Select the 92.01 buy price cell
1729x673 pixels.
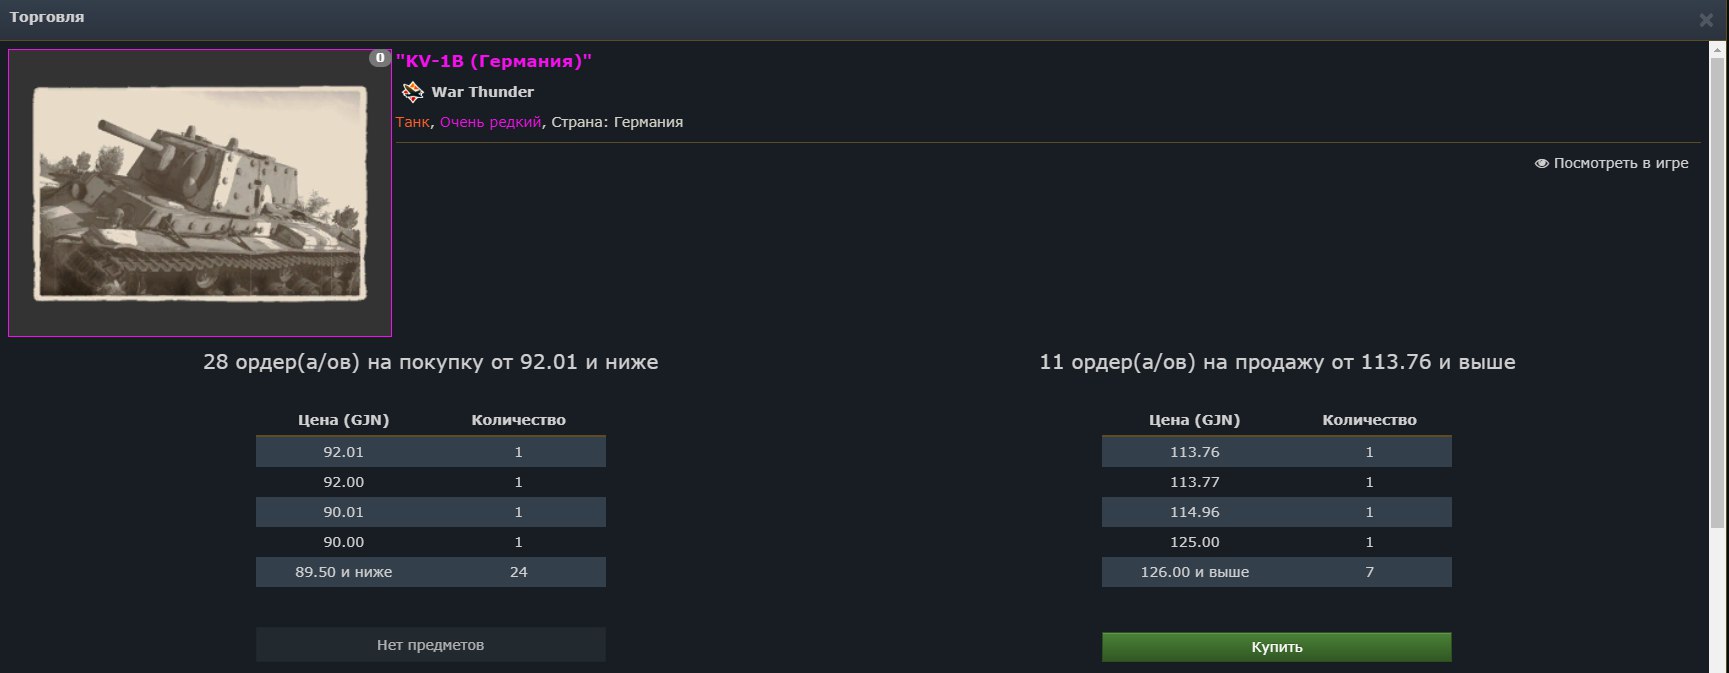(343, 452)
